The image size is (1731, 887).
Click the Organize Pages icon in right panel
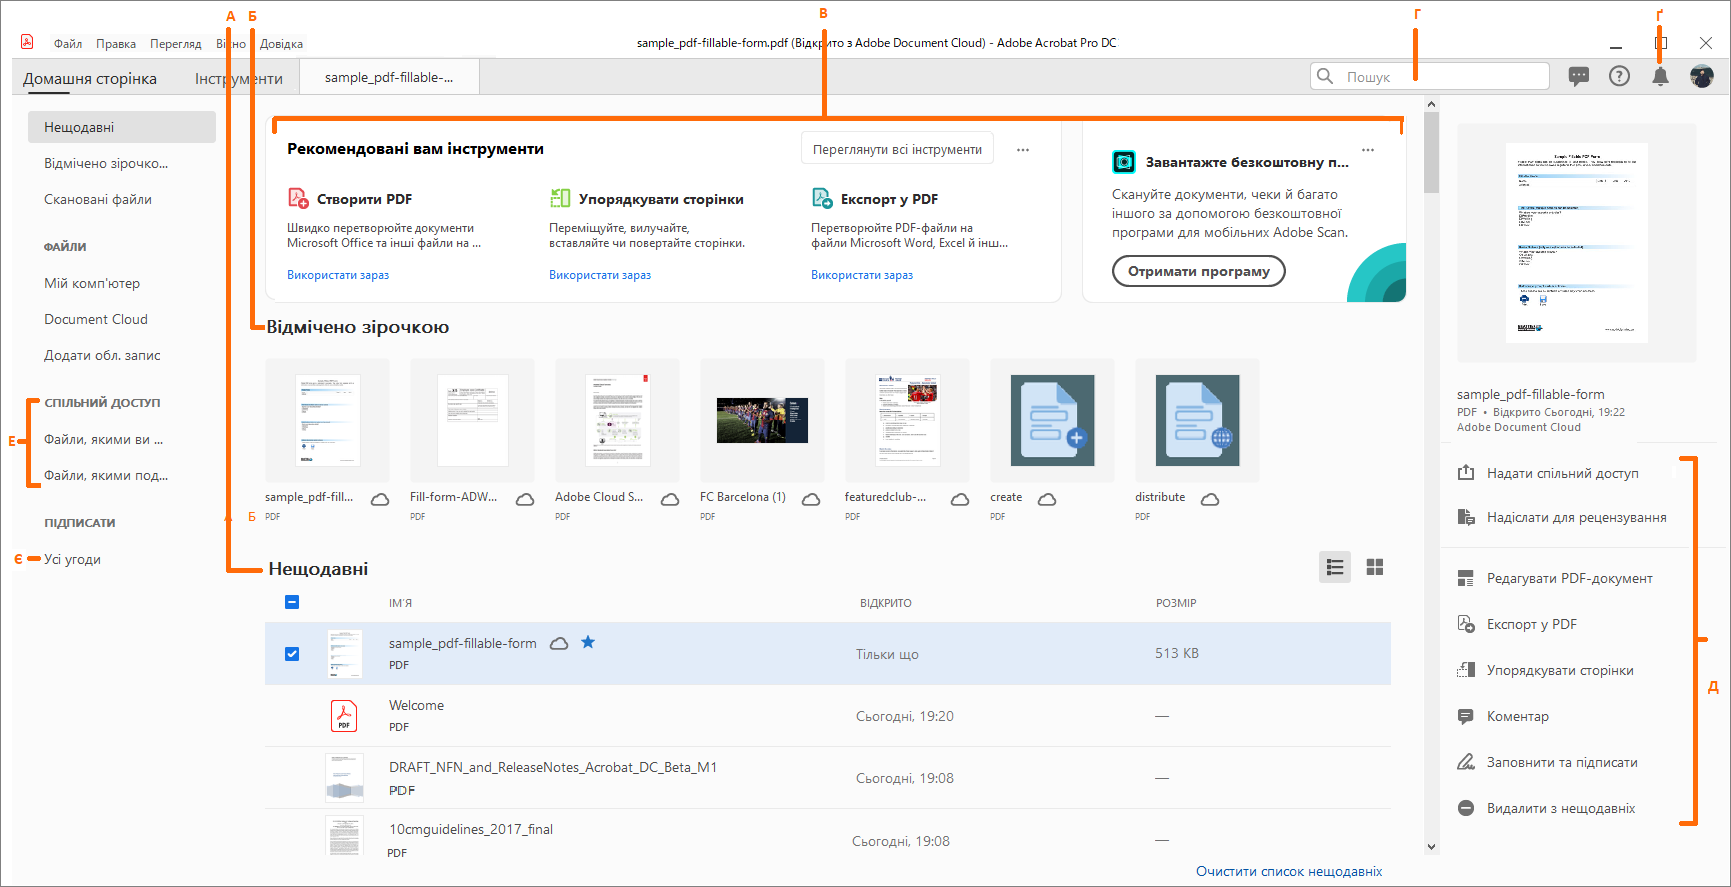[1466, 670]
